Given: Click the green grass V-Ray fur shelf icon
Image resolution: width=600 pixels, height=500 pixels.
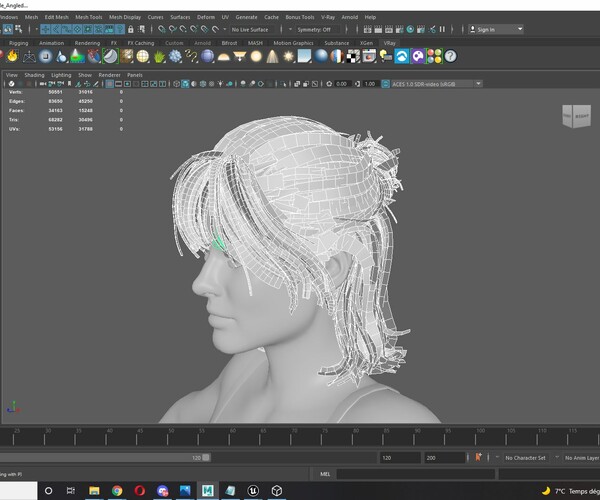Looking at the screenshot, I should pos(159,56).
